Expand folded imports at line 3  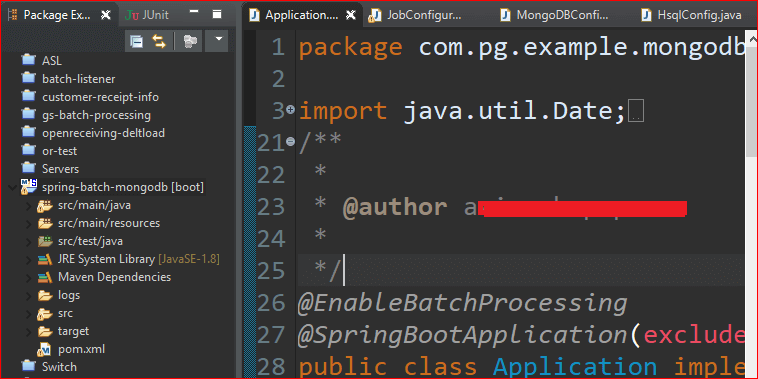pyautogui.click(x=291, y=110)
